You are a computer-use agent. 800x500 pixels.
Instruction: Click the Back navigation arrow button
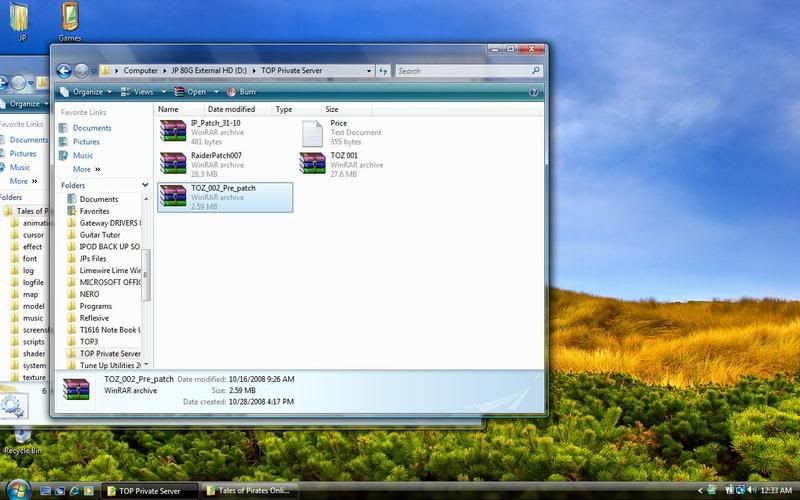[x=64, y=71]
